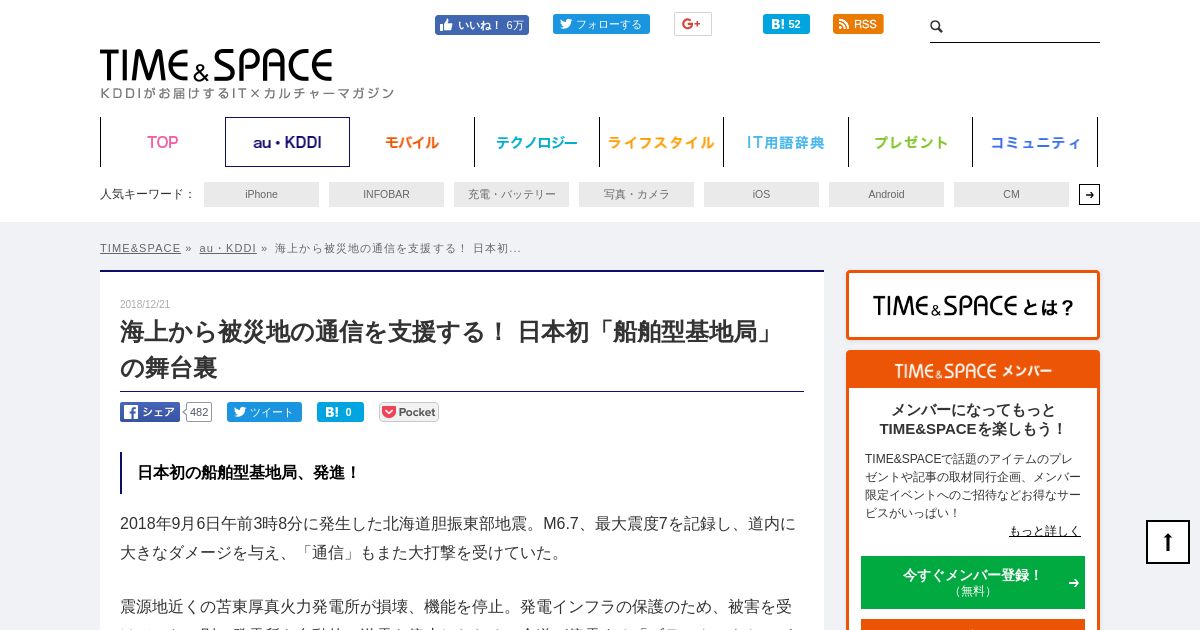Select the iOS keyword tag
Image resolution: width=1200 pixels, height=630 pixels.
[x=761, y=194]
